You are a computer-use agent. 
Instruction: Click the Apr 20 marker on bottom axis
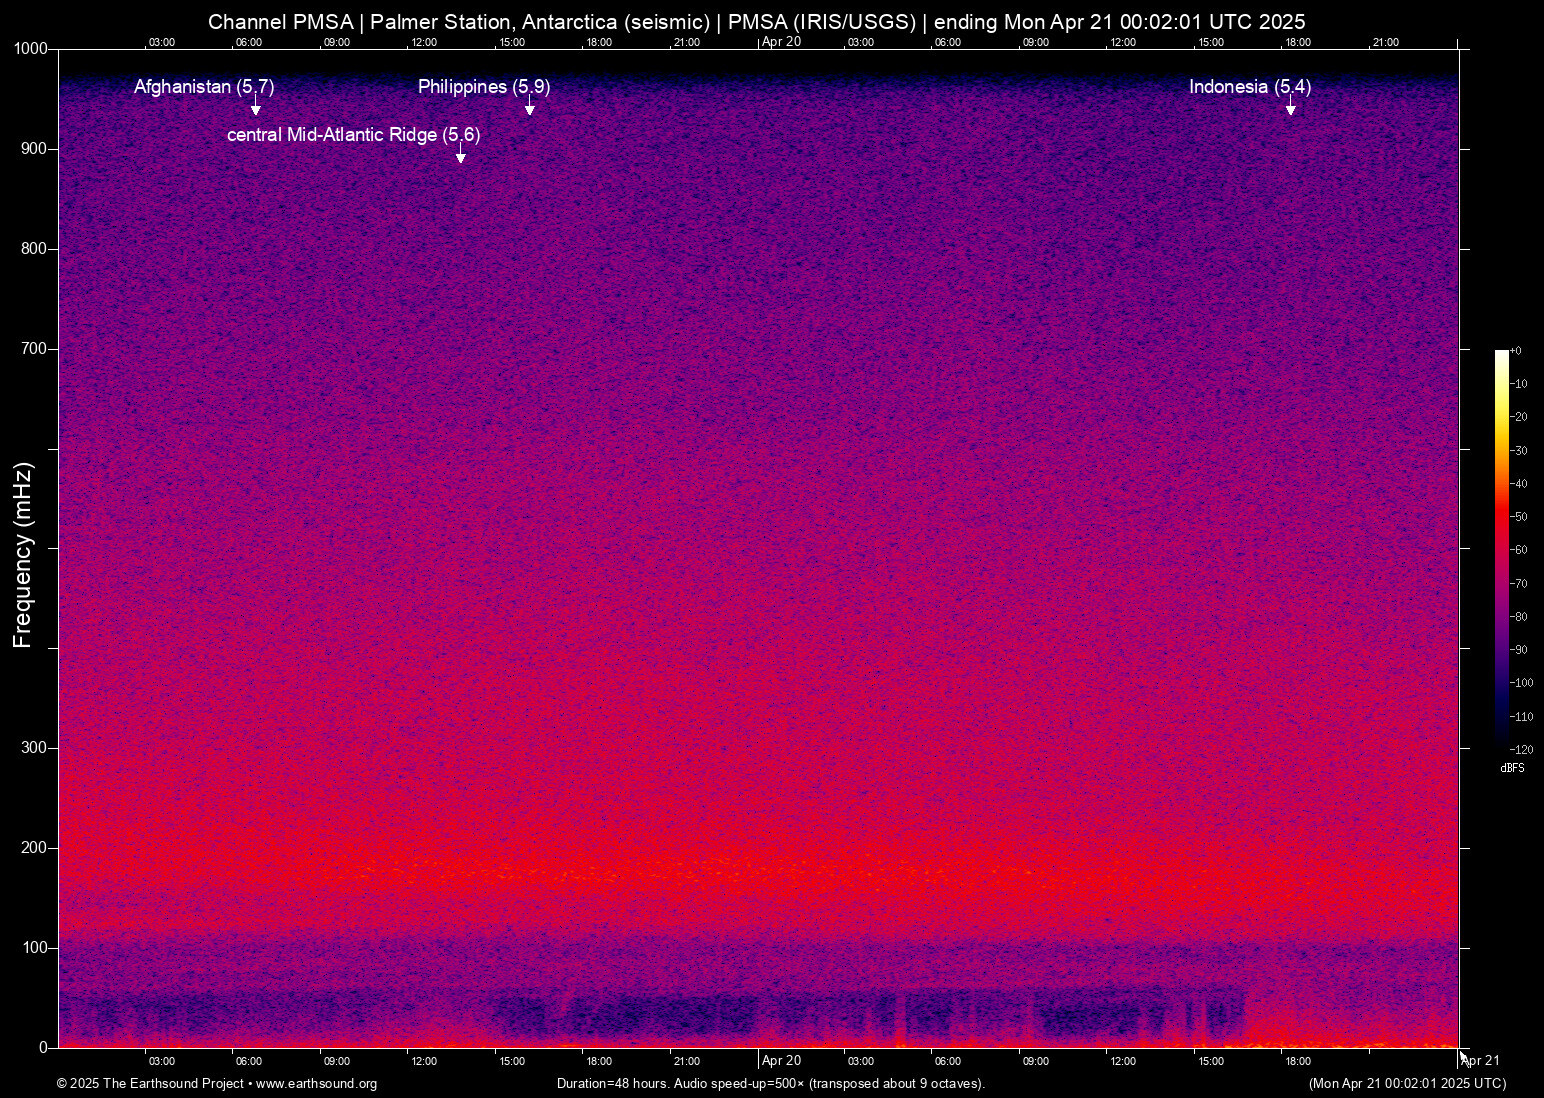(780, 1061)
